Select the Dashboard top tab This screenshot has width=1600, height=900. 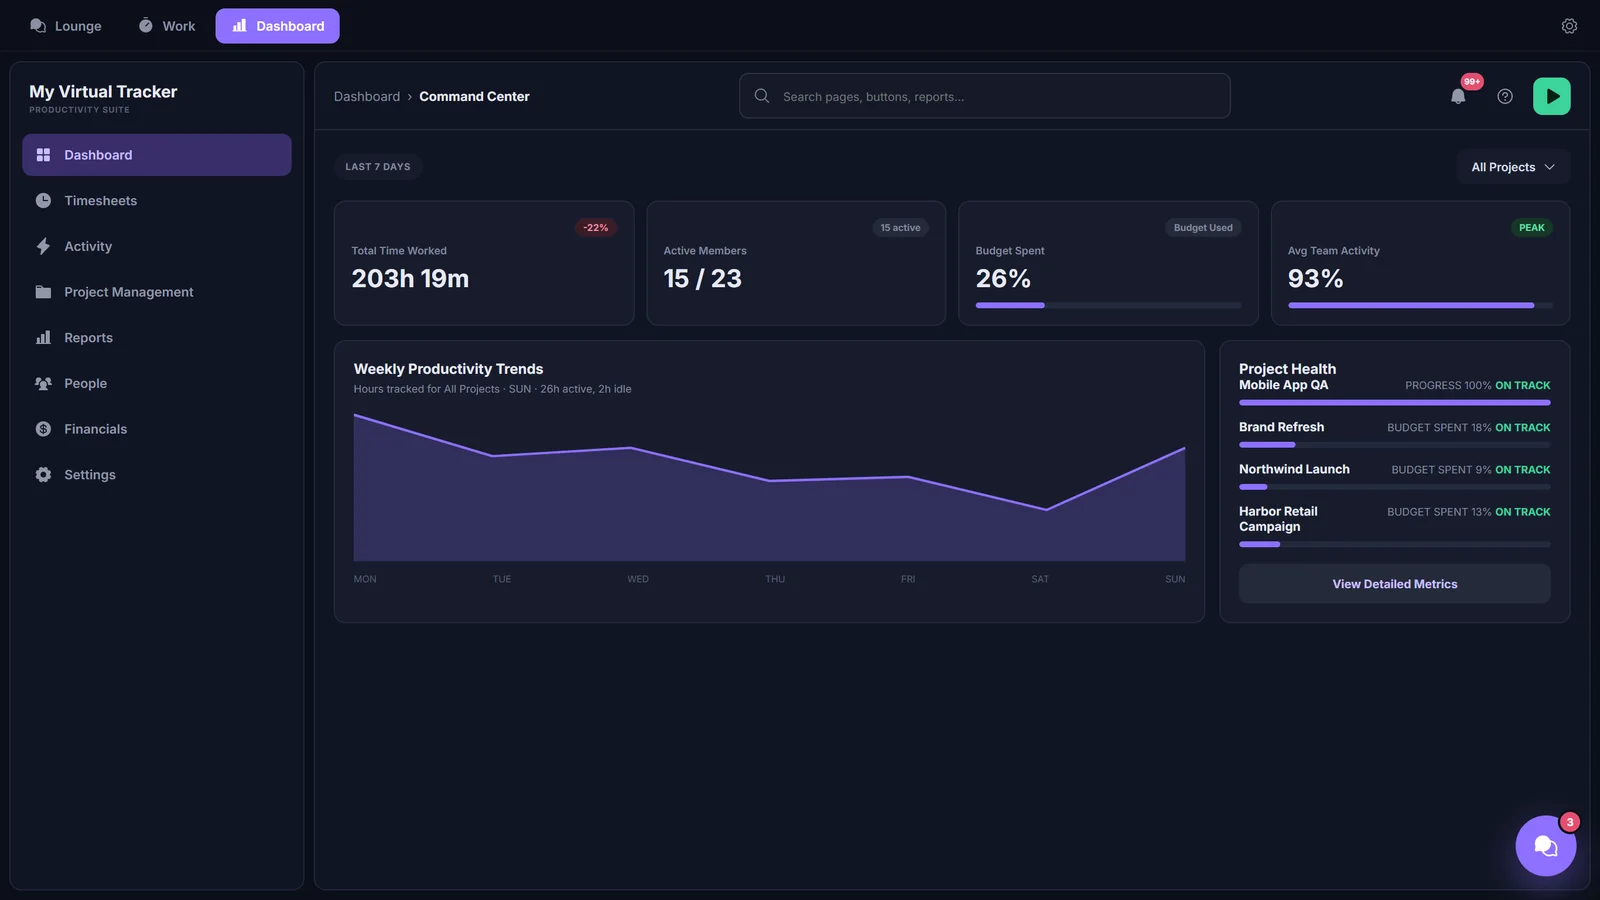click(x=278, y=26)
